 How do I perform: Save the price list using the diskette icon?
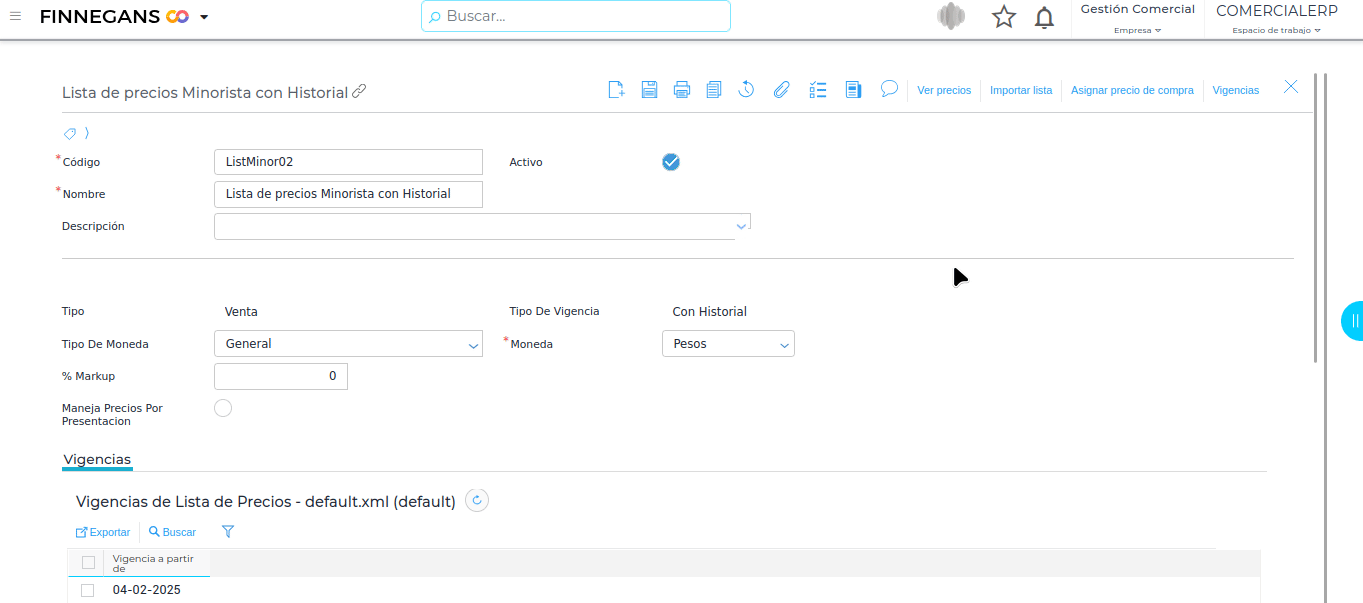pyautogui.click(x=649, y=90)
